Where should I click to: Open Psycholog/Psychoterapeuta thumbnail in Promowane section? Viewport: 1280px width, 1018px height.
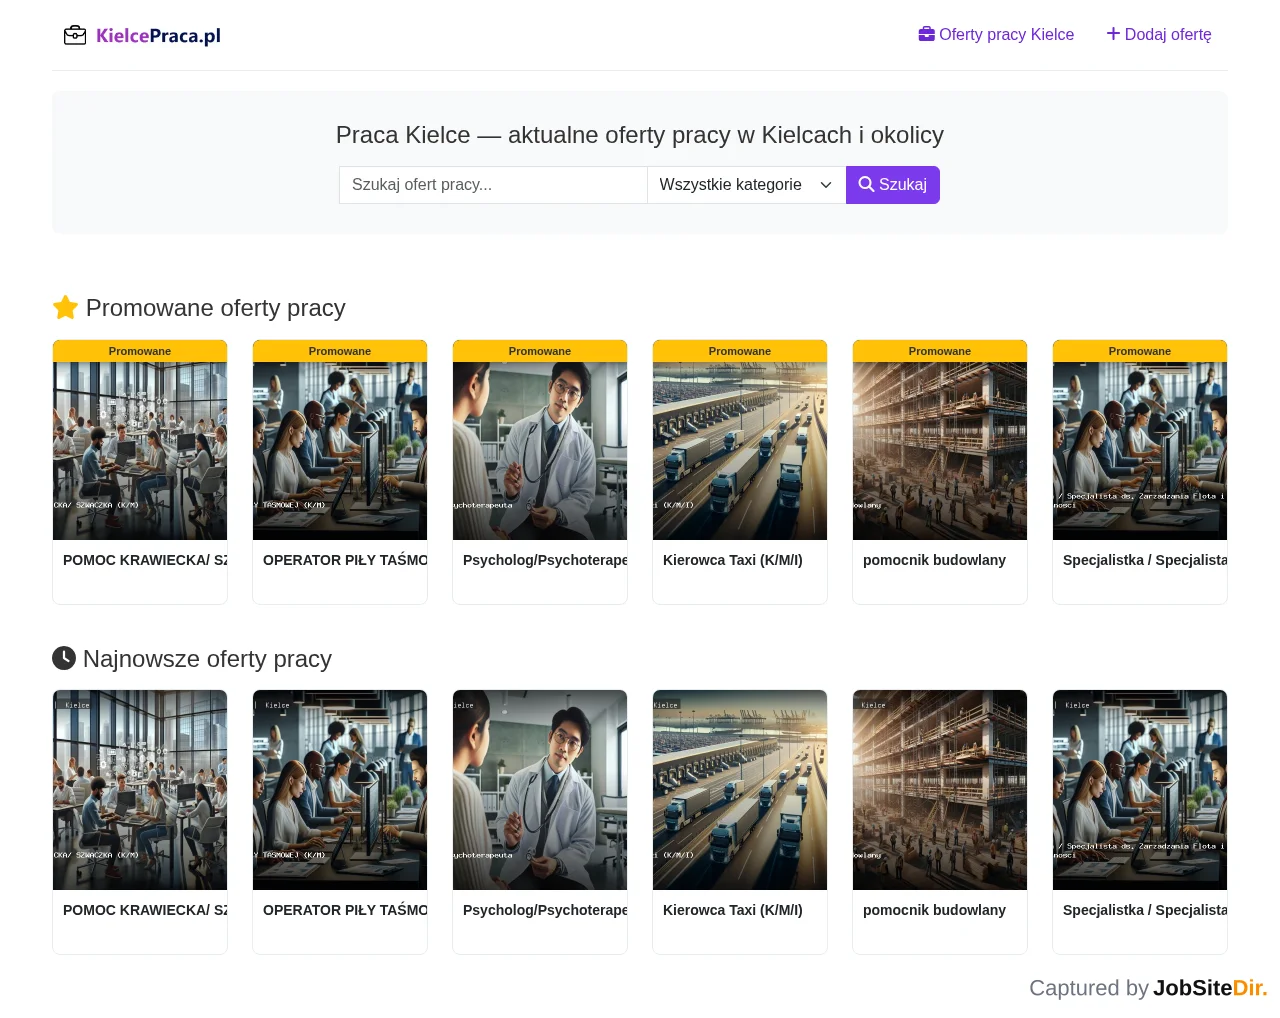[540, 451]
